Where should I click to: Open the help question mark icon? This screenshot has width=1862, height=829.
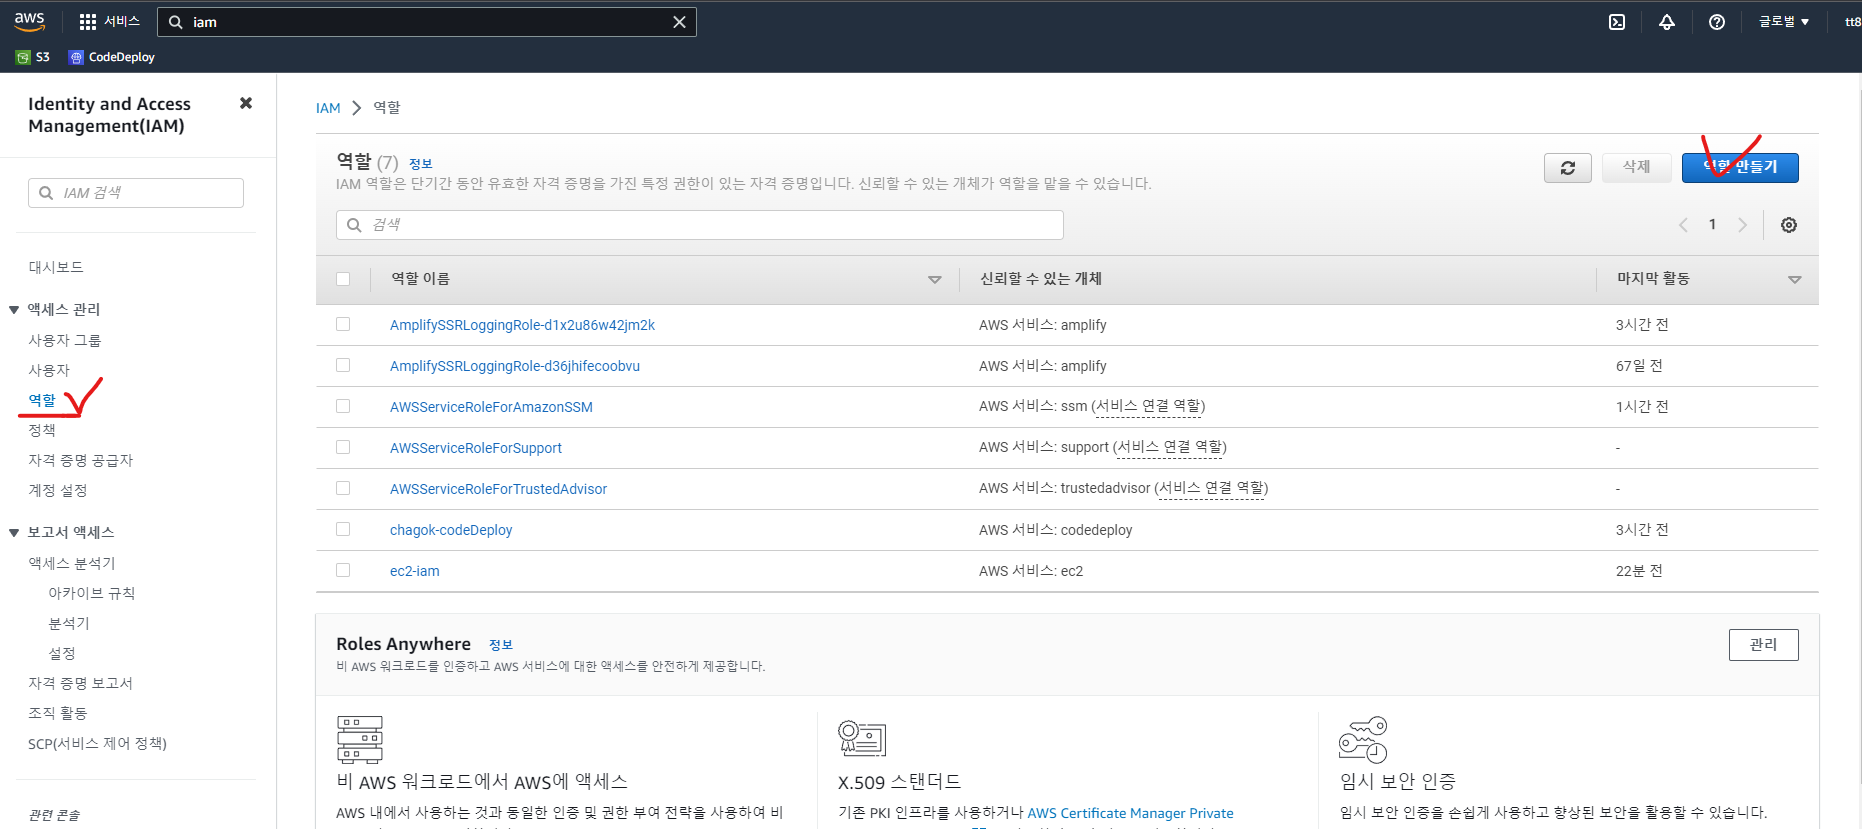click(1717, 22)
